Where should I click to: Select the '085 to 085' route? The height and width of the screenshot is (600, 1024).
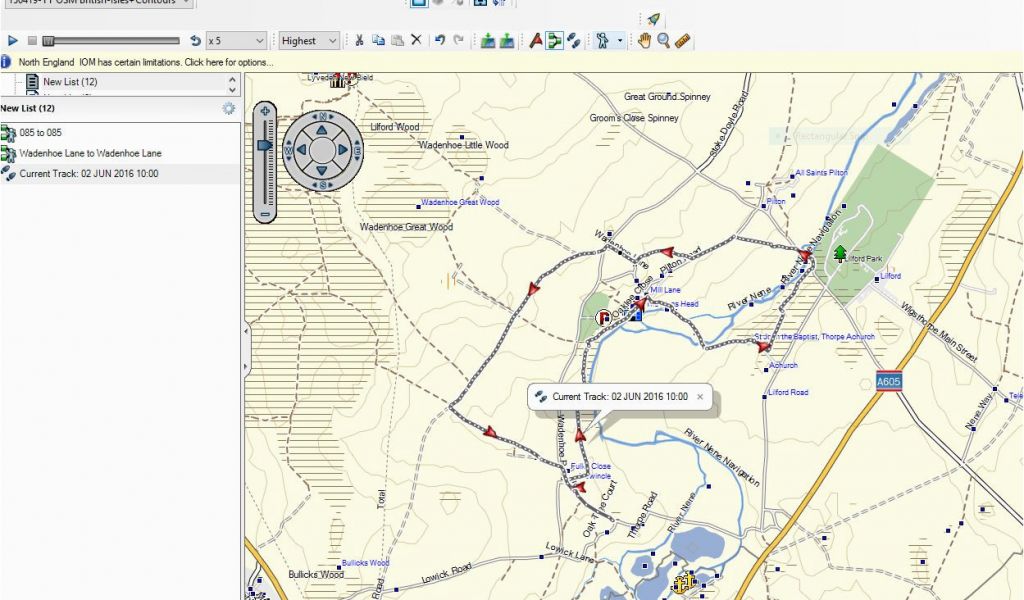click(40, 133)
